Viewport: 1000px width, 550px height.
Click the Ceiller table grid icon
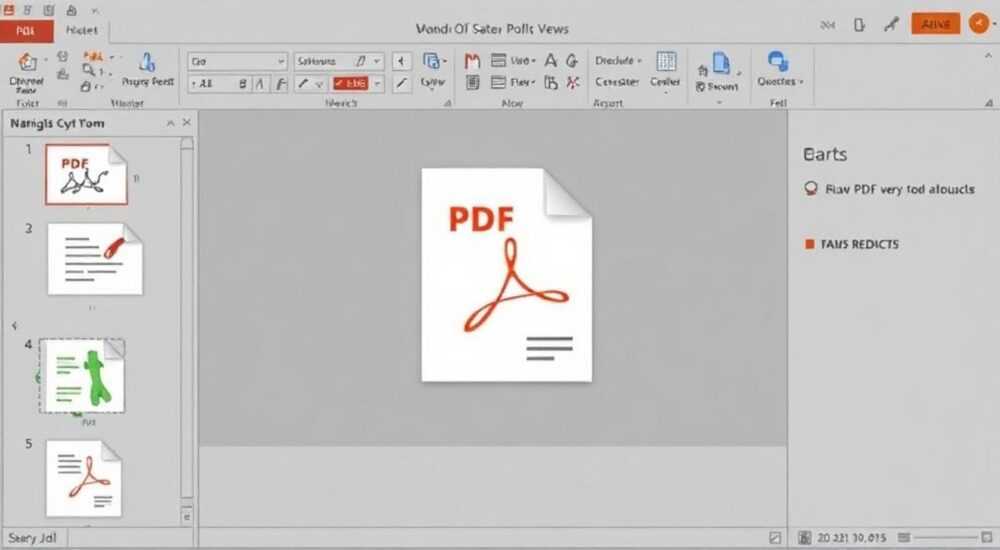click(x=666, y=61)
